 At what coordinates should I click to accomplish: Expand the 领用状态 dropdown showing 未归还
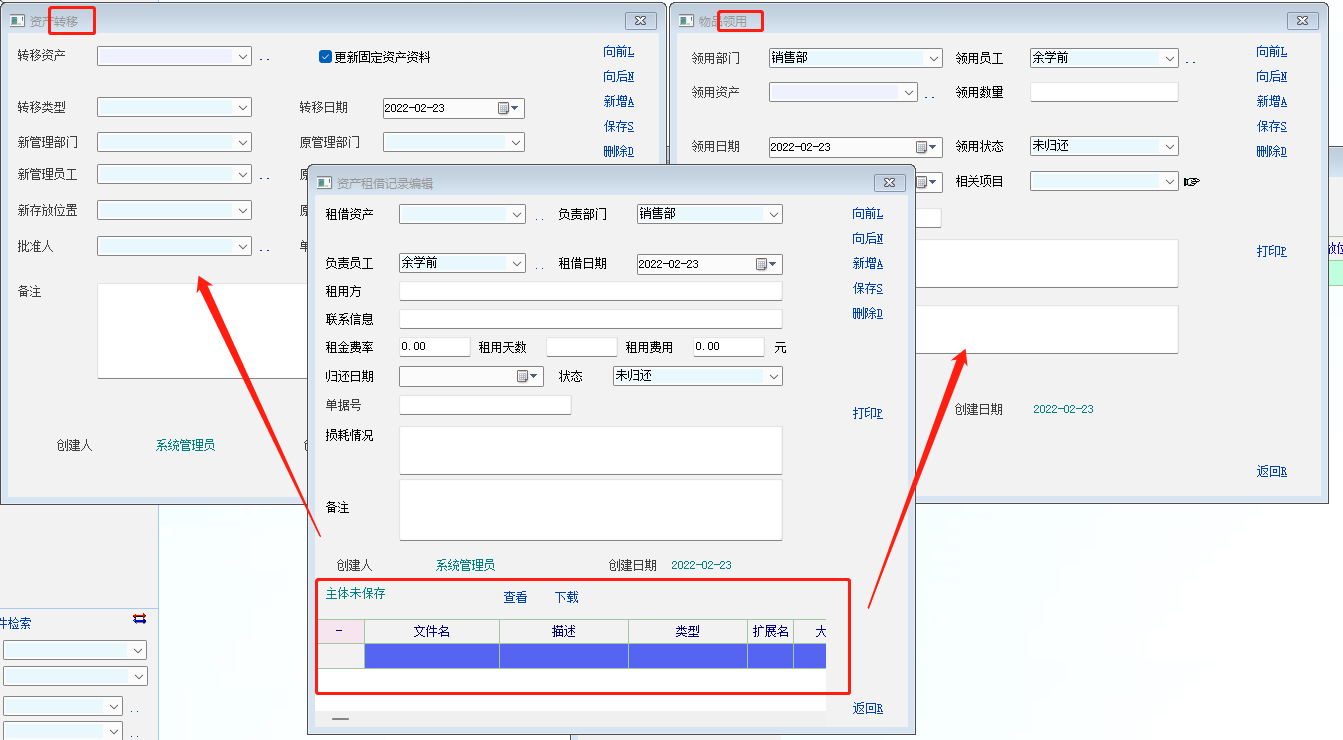[x=1169, y=146]
